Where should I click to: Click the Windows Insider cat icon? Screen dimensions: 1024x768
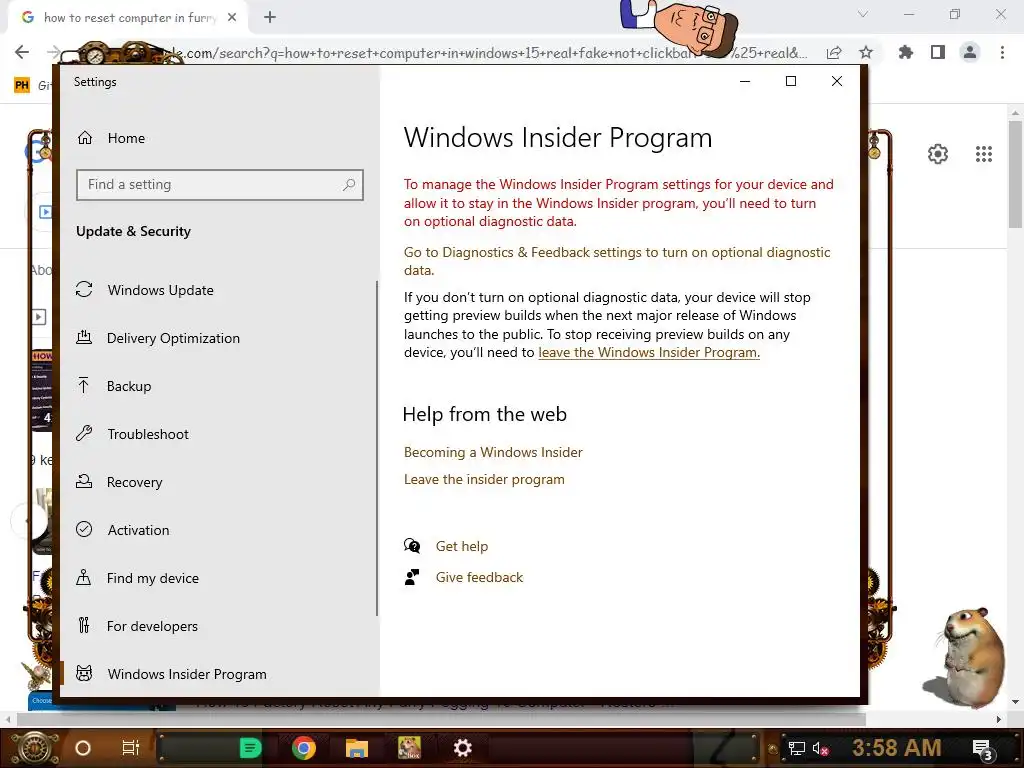click(84, 673)
